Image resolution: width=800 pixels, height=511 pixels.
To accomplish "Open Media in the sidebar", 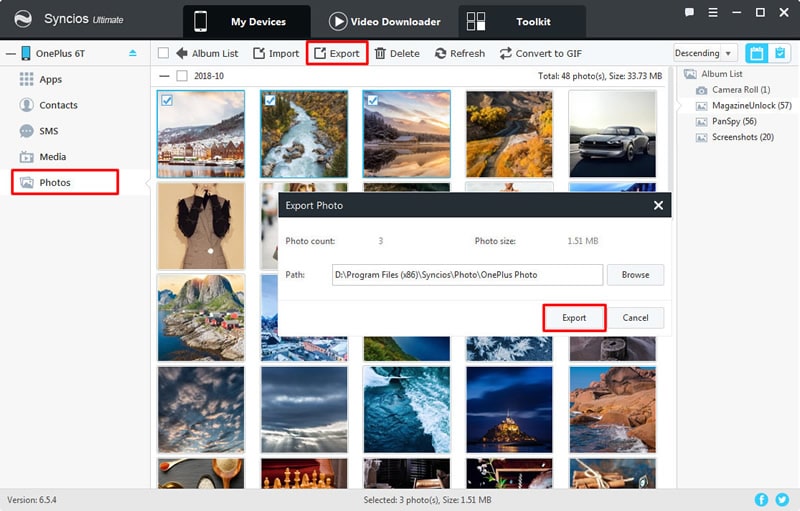I will pos(43,157).
